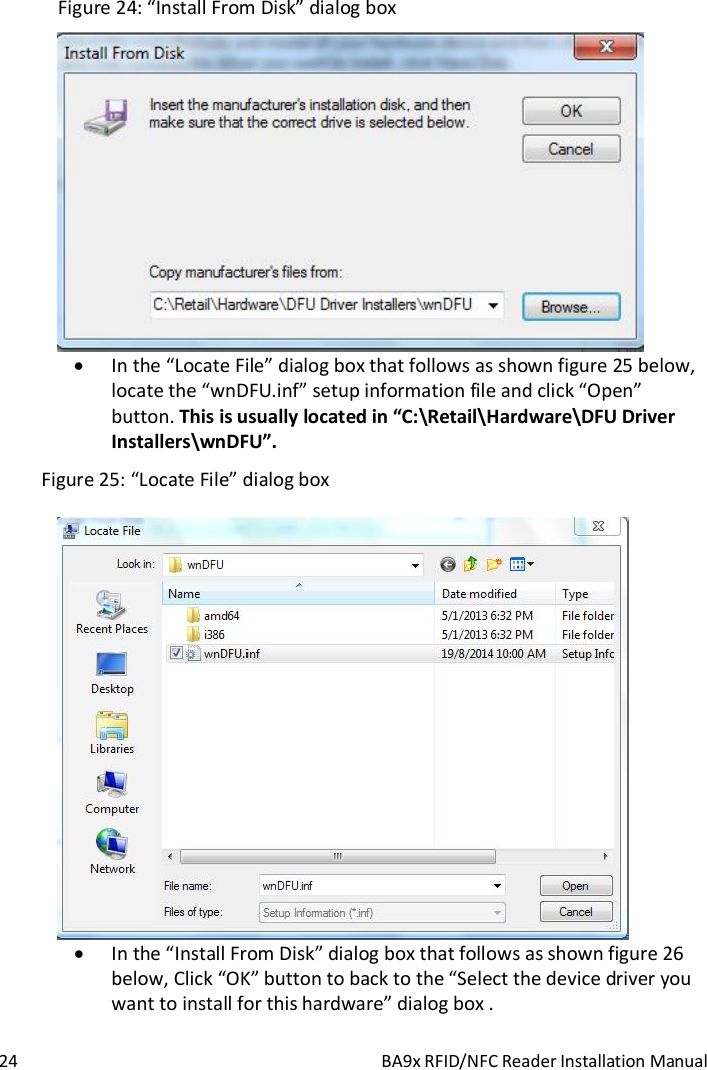Screen dimensions: 707x1070
Task: Open the manufacturer's files path dropdown
Action: [493, 305]
